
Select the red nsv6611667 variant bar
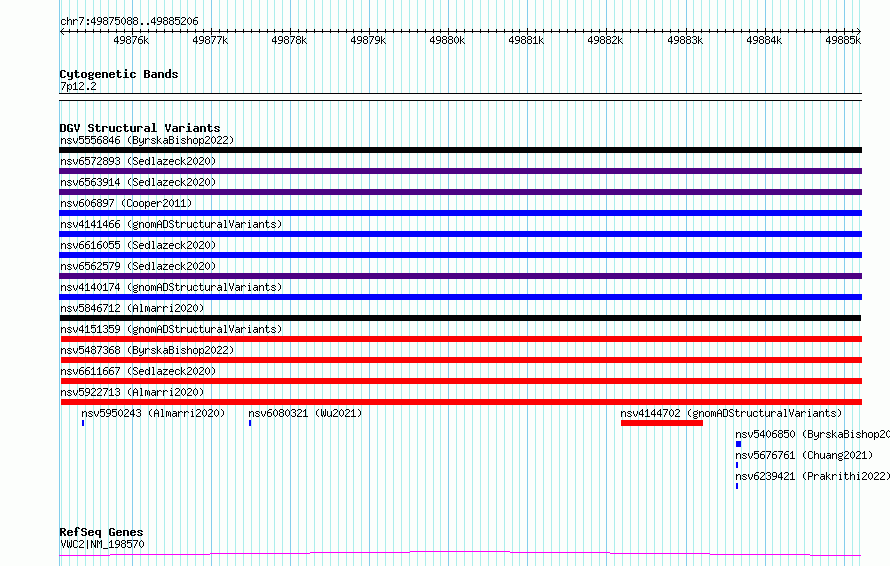[x=461, y=381]
